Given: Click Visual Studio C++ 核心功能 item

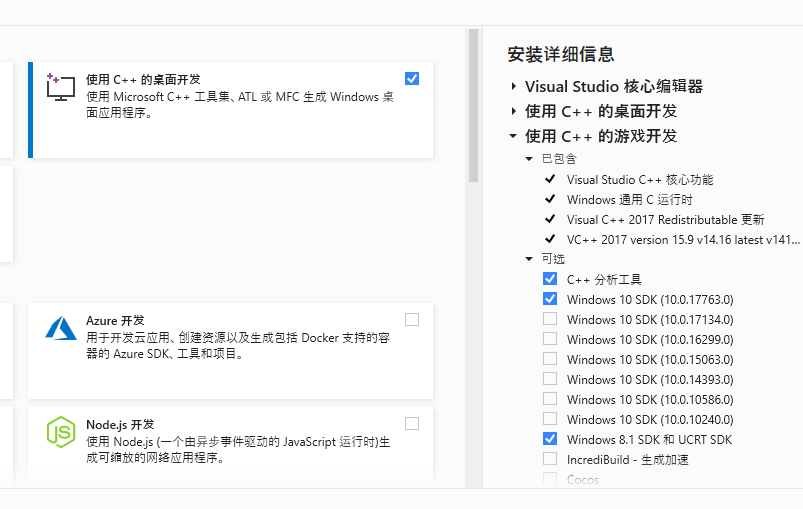Looking at the screenshot, I should point(640,180).
